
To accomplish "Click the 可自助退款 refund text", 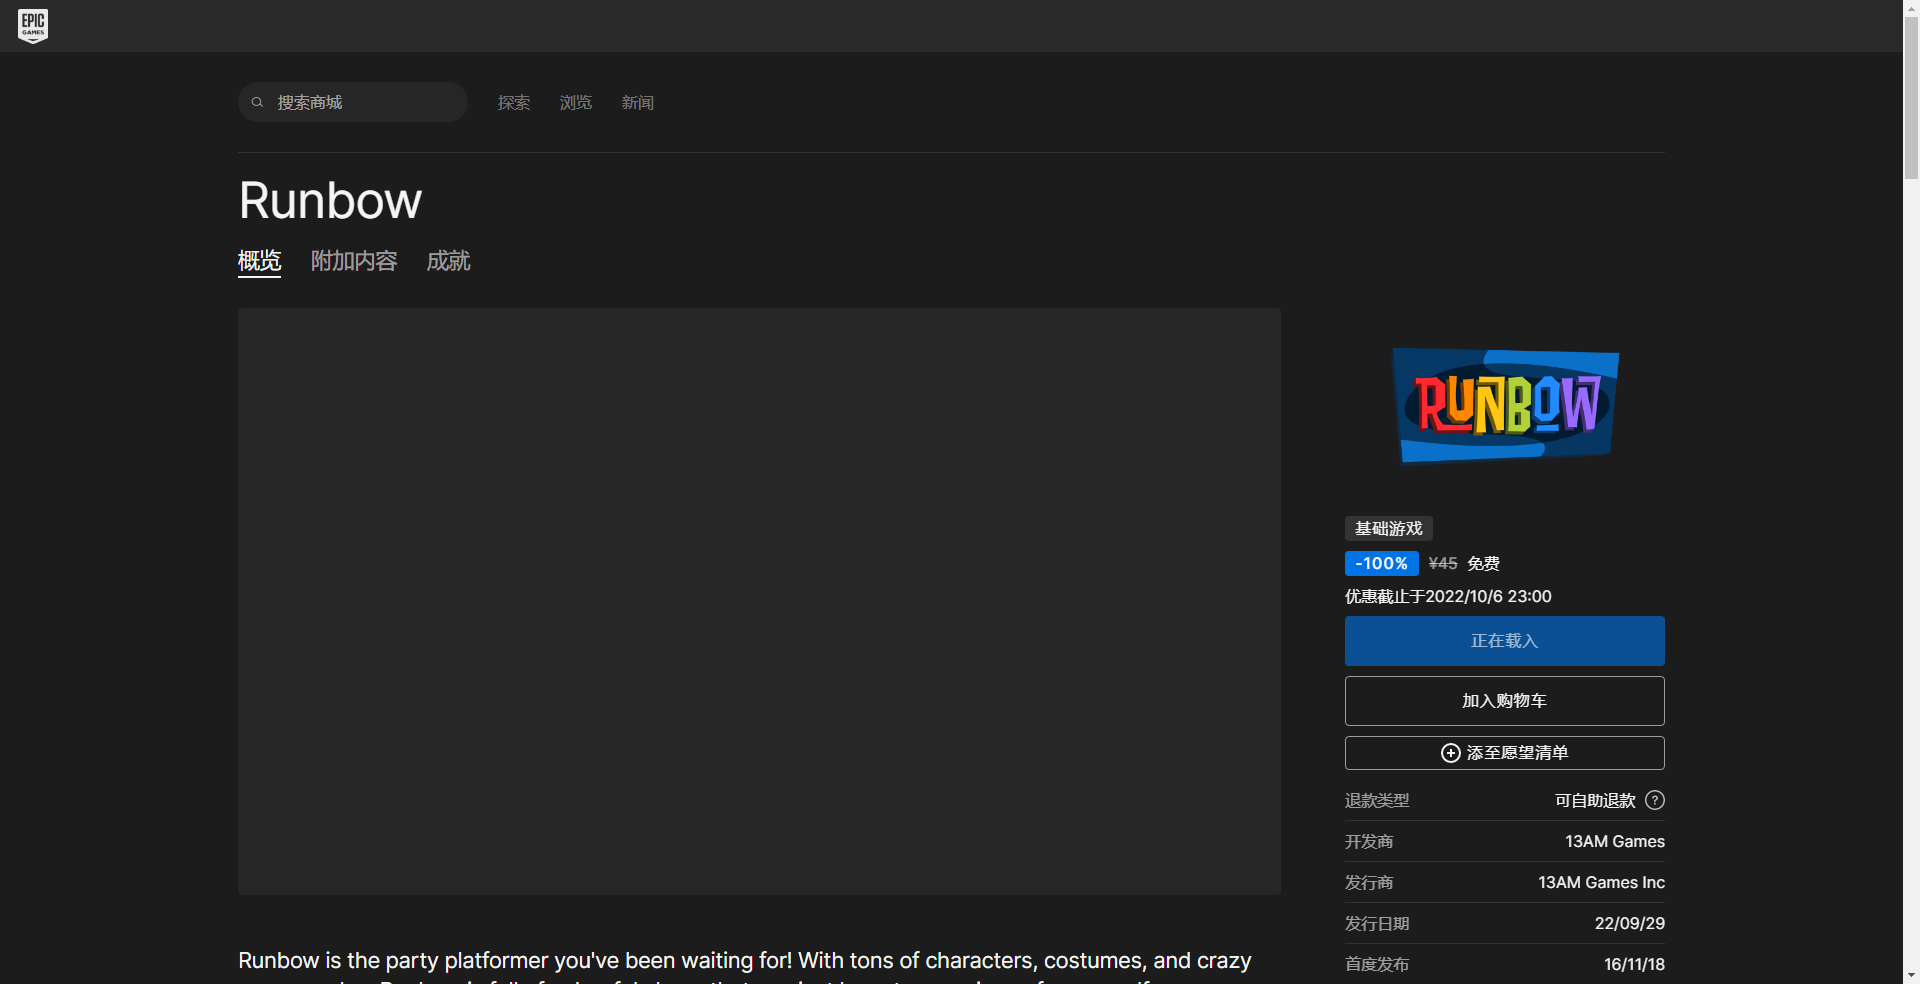I will coord(1595,800).
